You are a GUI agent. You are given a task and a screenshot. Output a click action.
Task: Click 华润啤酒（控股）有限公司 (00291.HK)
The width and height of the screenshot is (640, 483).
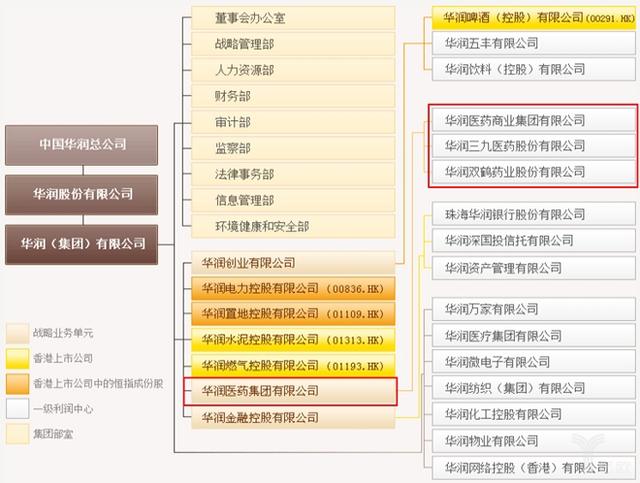point(534,18)
